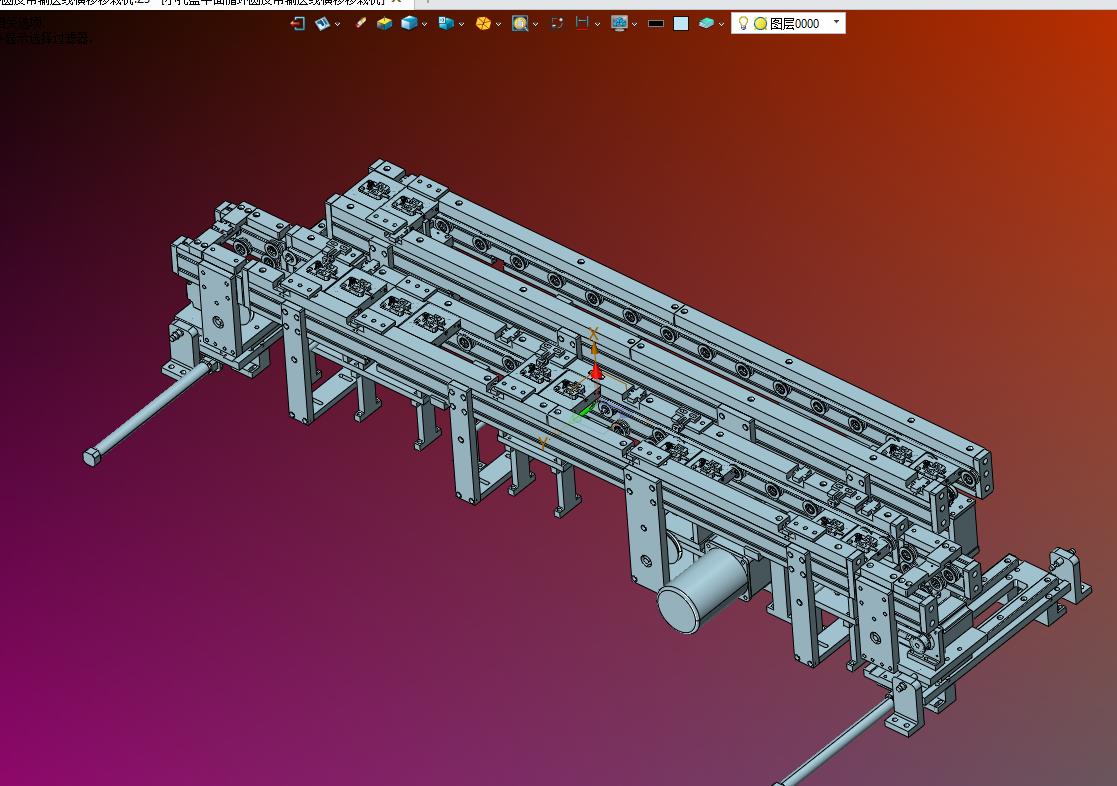The image size is (1117, 786).
Task: Click the cylindrical motor on conveyor
Action: tap(702, 589)
